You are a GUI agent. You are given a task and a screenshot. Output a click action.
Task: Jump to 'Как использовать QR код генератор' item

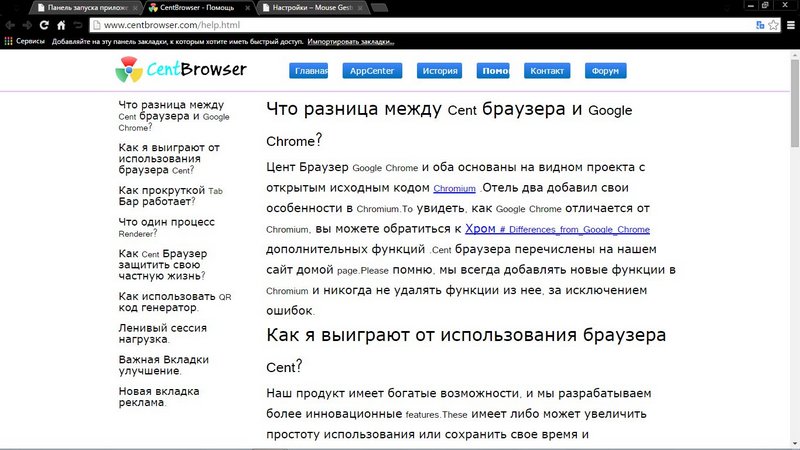tap(174, 302)
